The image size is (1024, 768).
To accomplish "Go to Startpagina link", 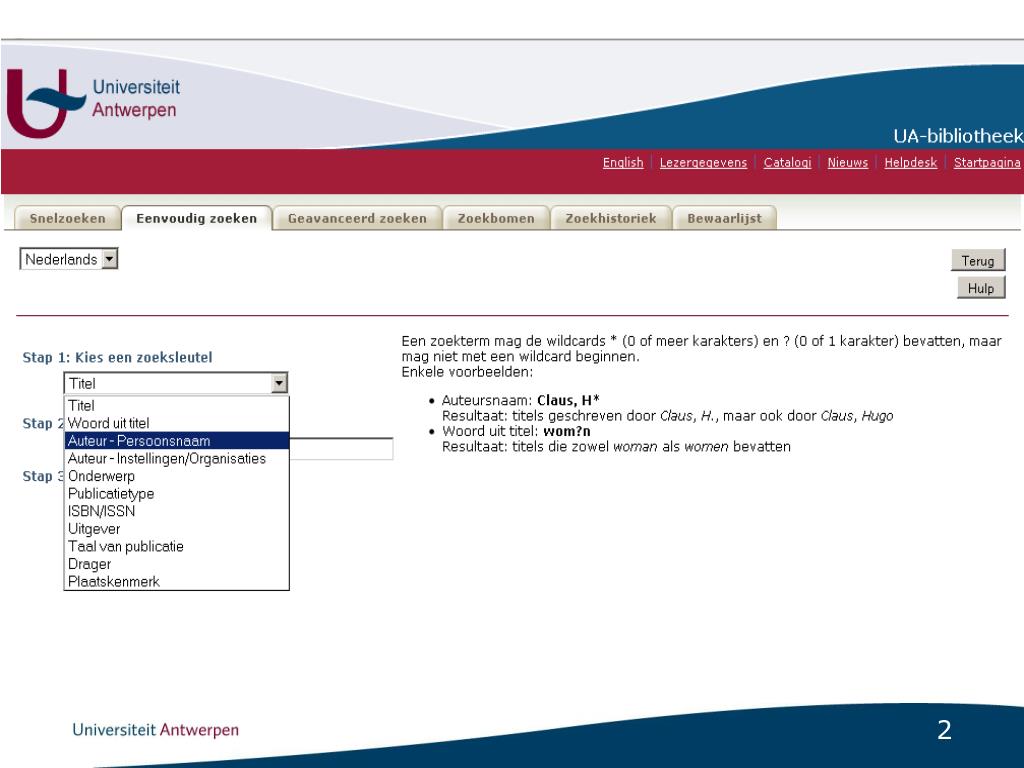I will pos(986,163).
